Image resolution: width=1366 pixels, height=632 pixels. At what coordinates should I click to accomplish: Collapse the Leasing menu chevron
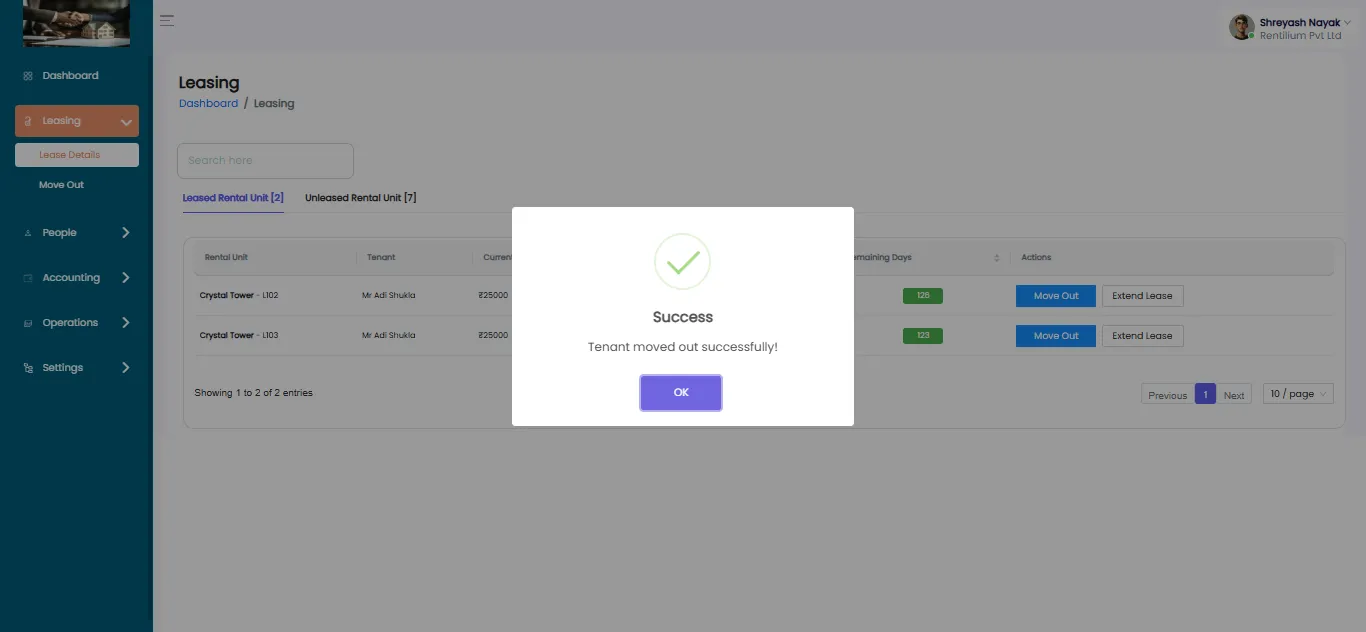[x=126, y=122]
